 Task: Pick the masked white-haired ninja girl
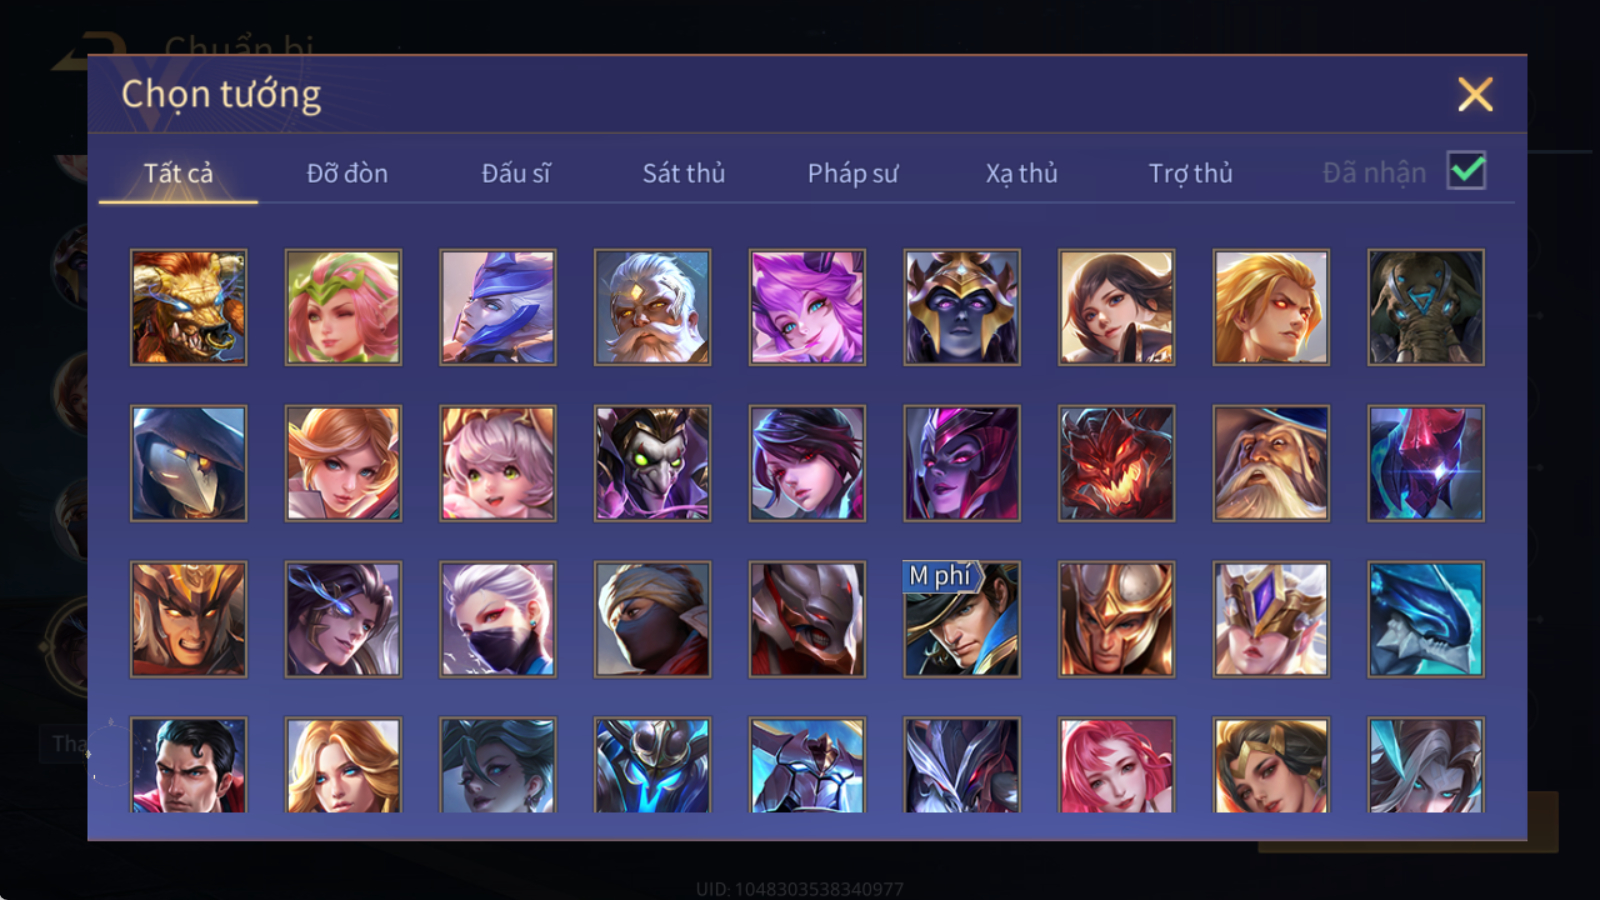pos(498,619)
